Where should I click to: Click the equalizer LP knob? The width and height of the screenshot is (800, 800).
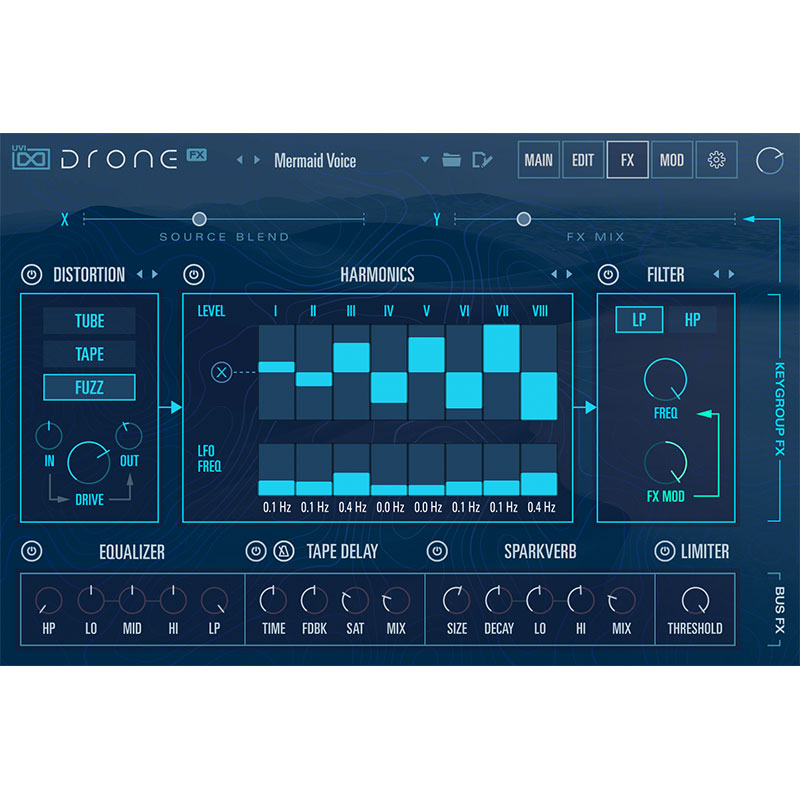pos(214,601)
